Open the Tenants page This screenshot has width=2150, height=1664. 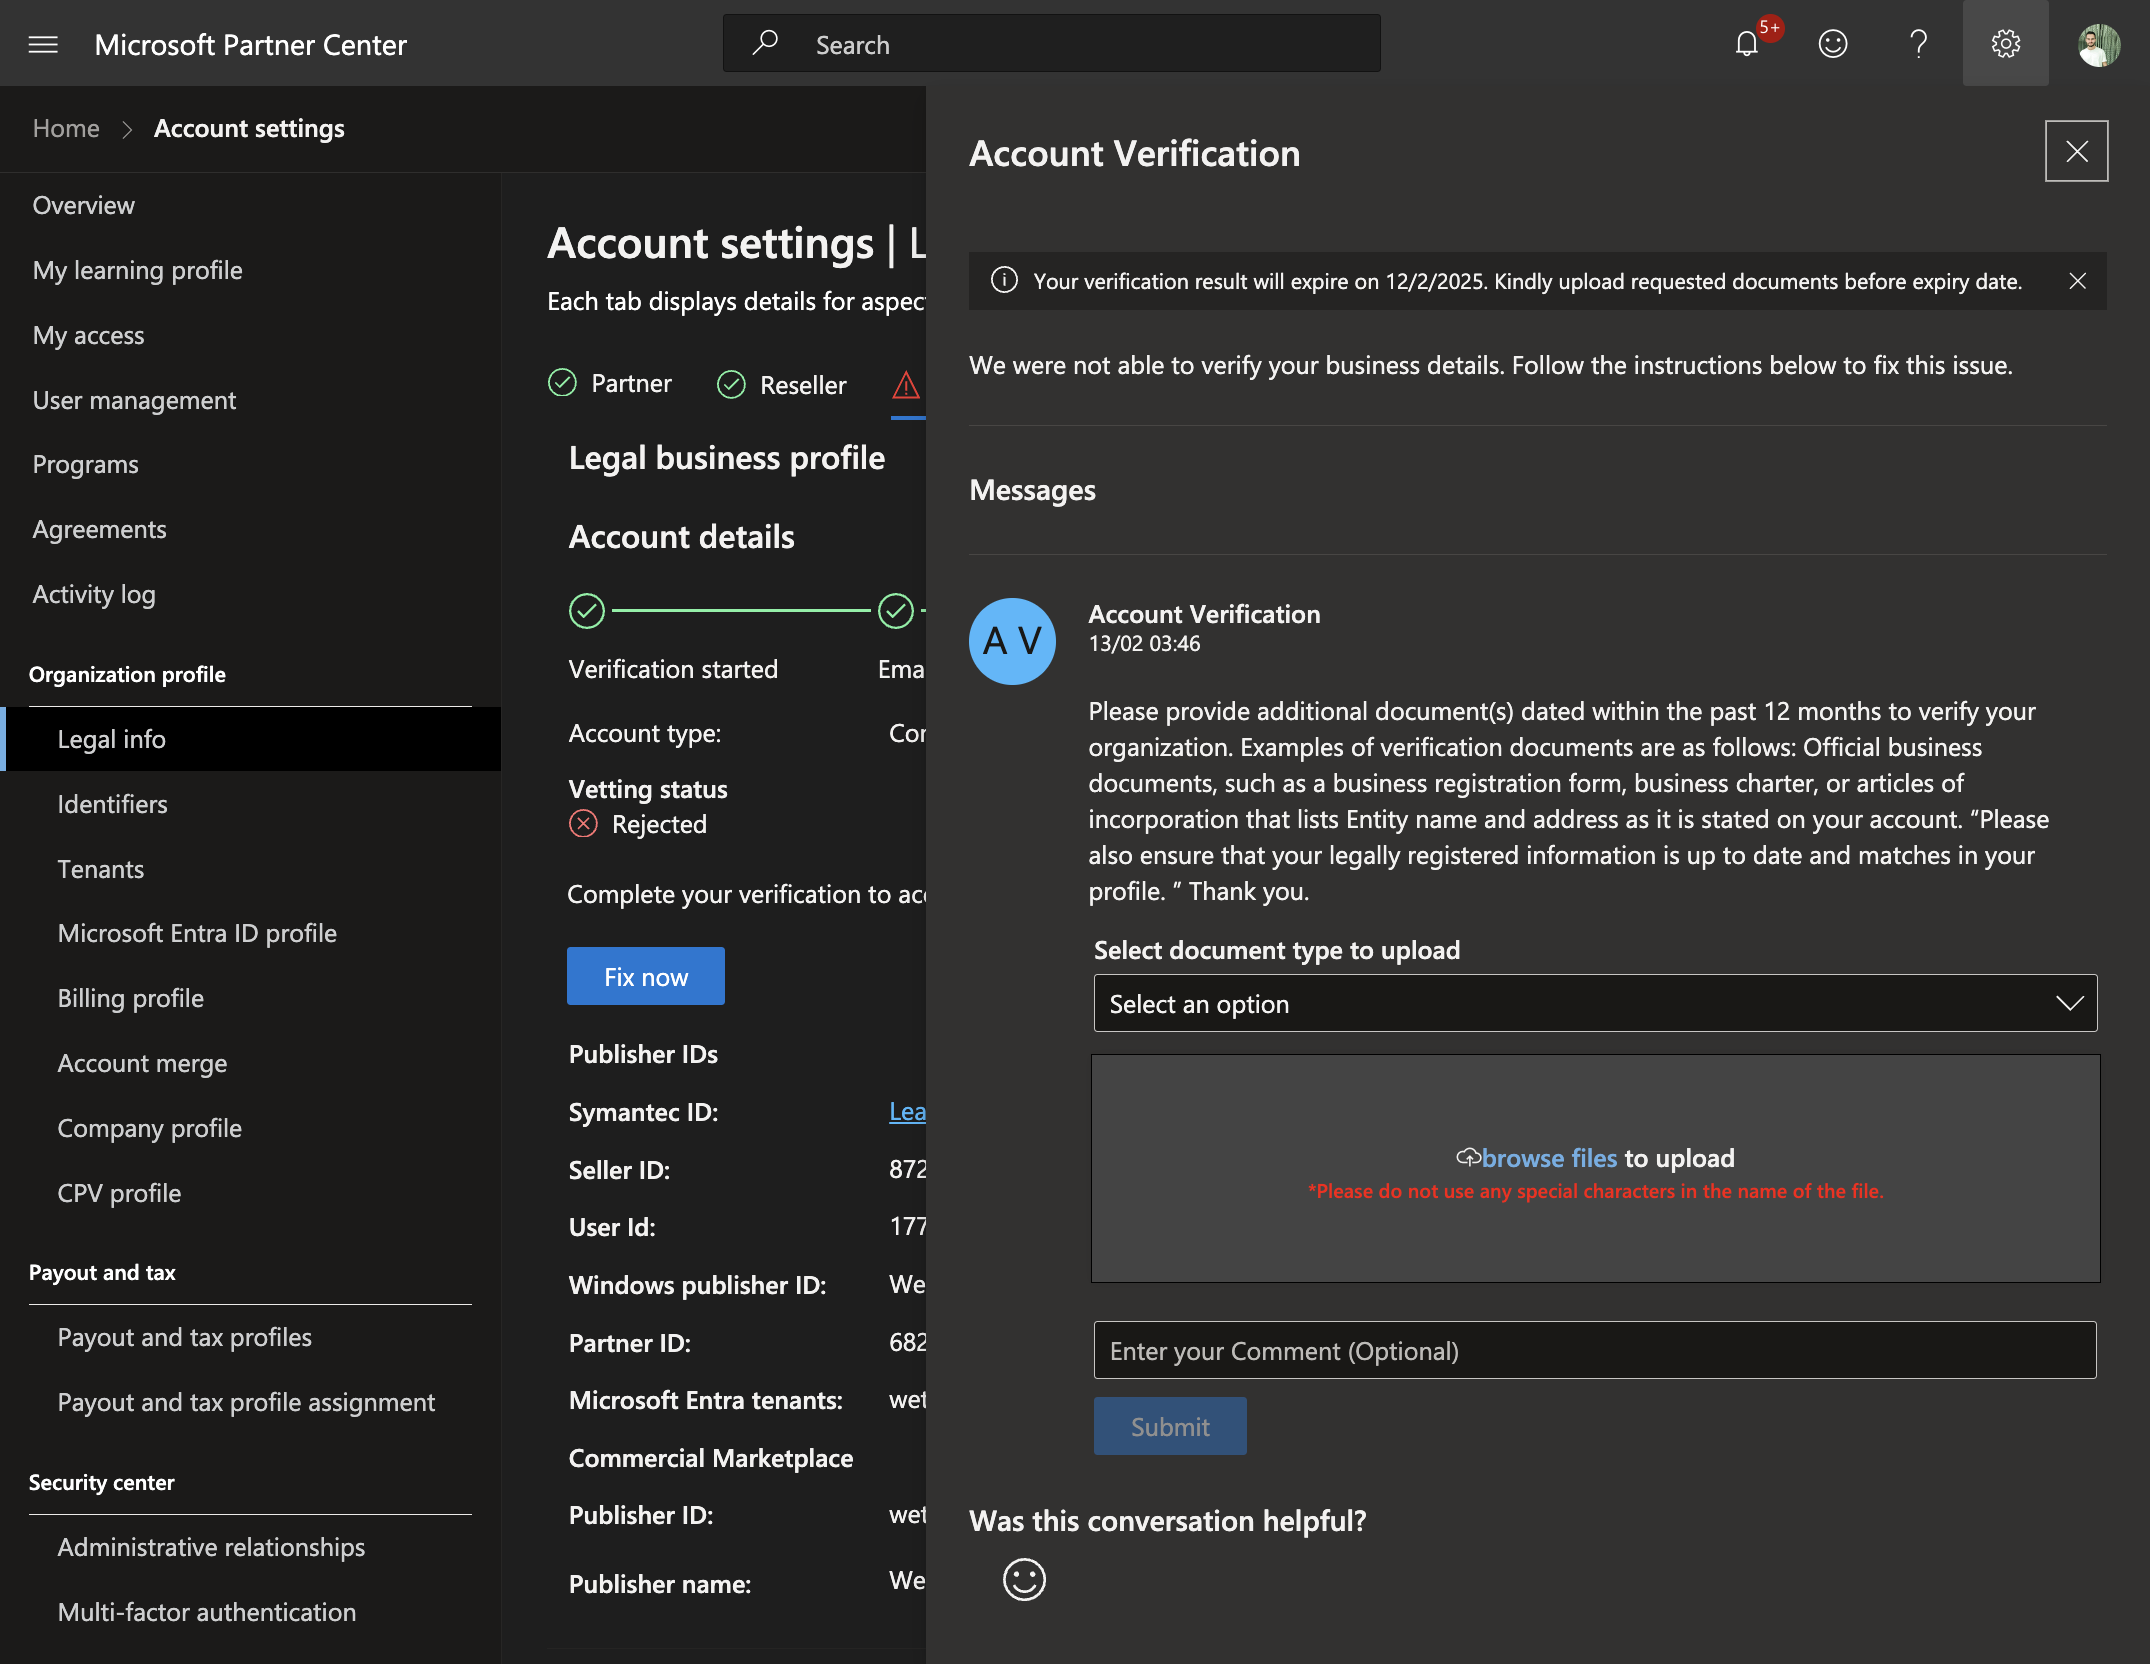pyautogui.click(x=100, y=869)
